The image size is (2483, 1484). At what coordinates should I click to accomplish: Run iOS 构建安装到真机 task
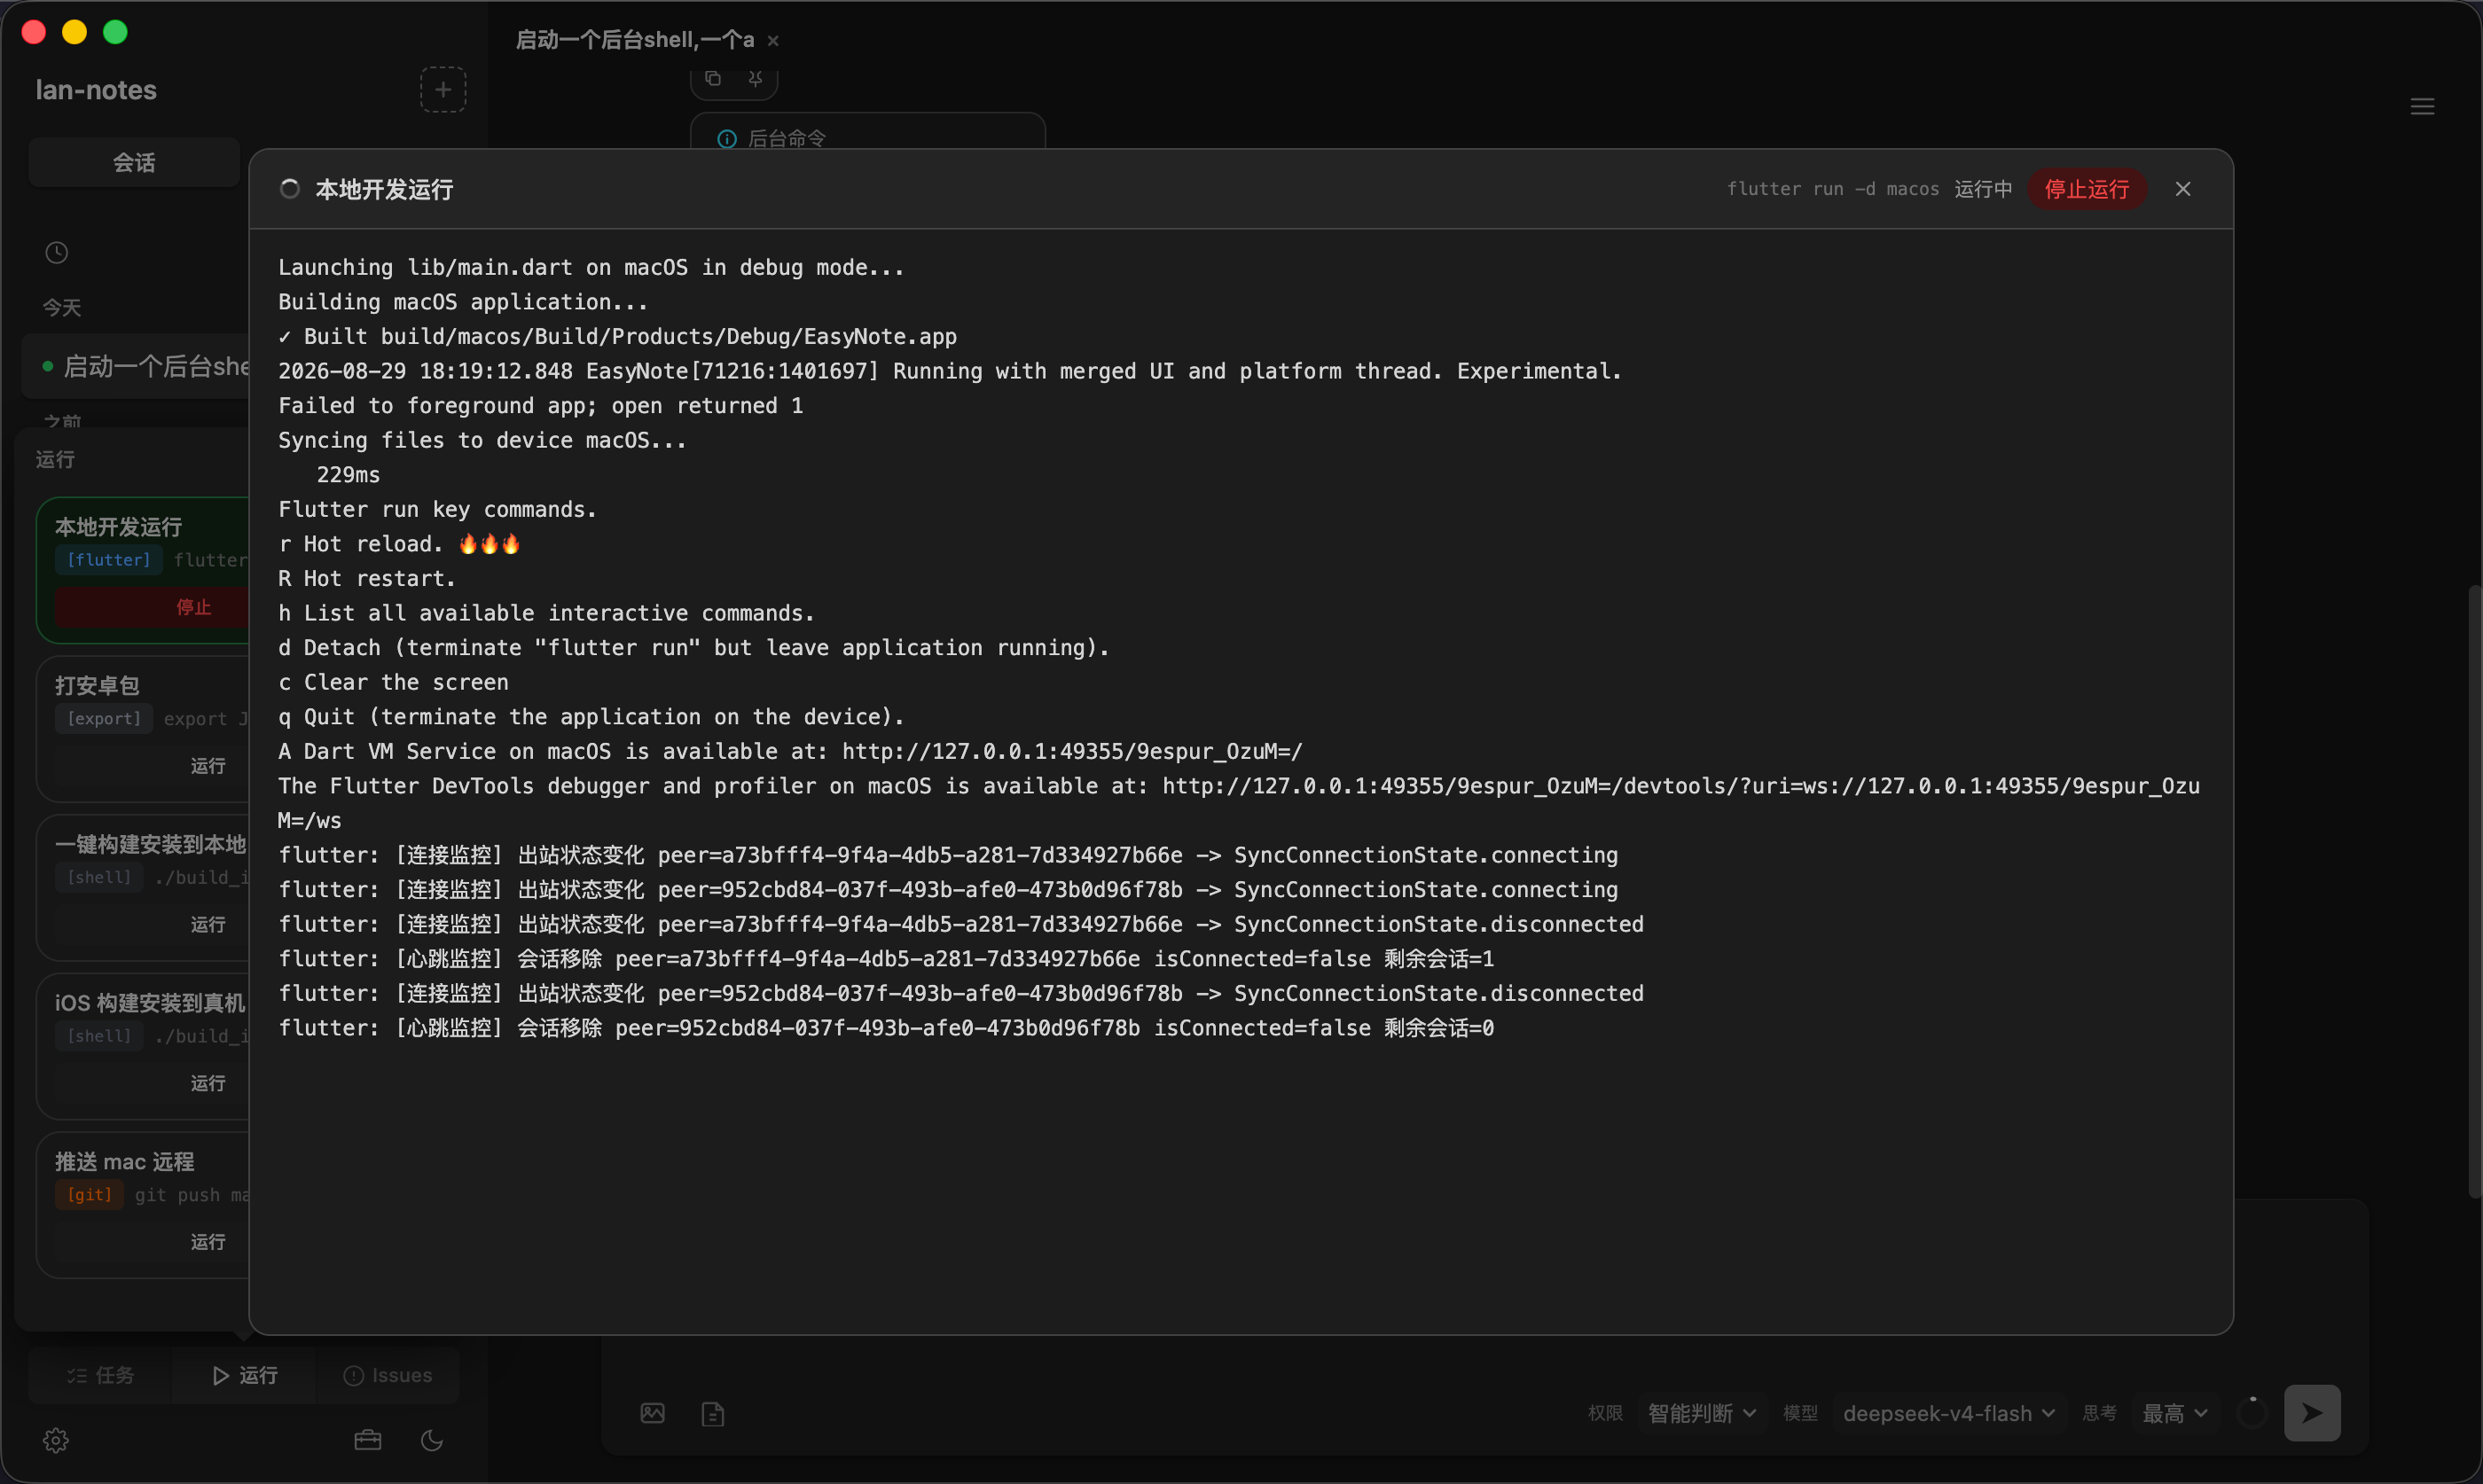click(x=152, y=1083)
